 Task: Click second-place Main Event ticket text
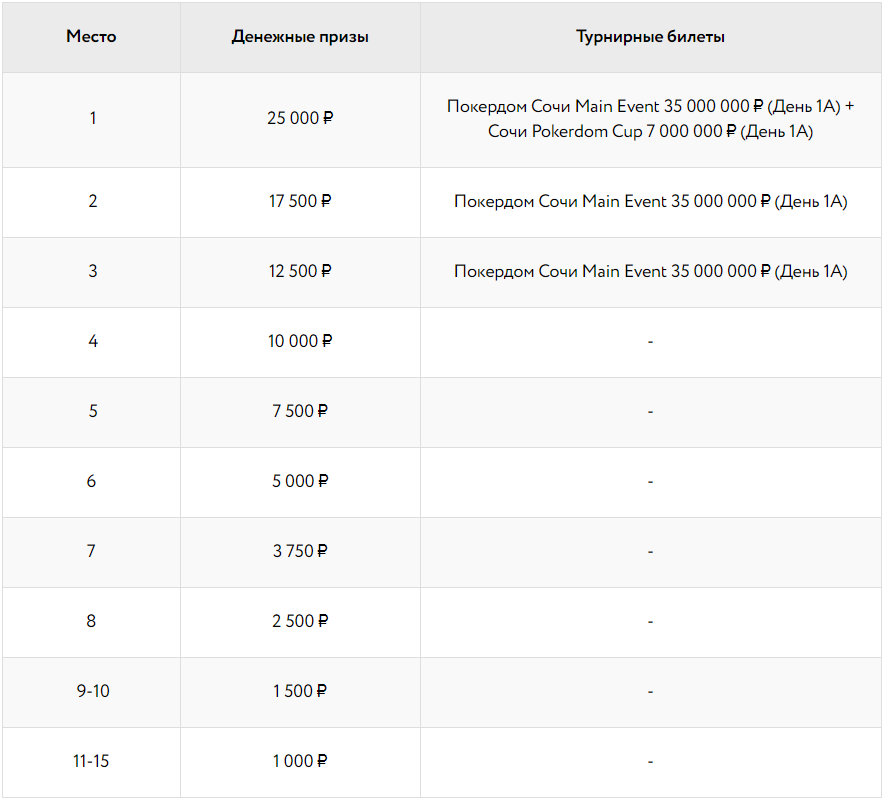650,201
